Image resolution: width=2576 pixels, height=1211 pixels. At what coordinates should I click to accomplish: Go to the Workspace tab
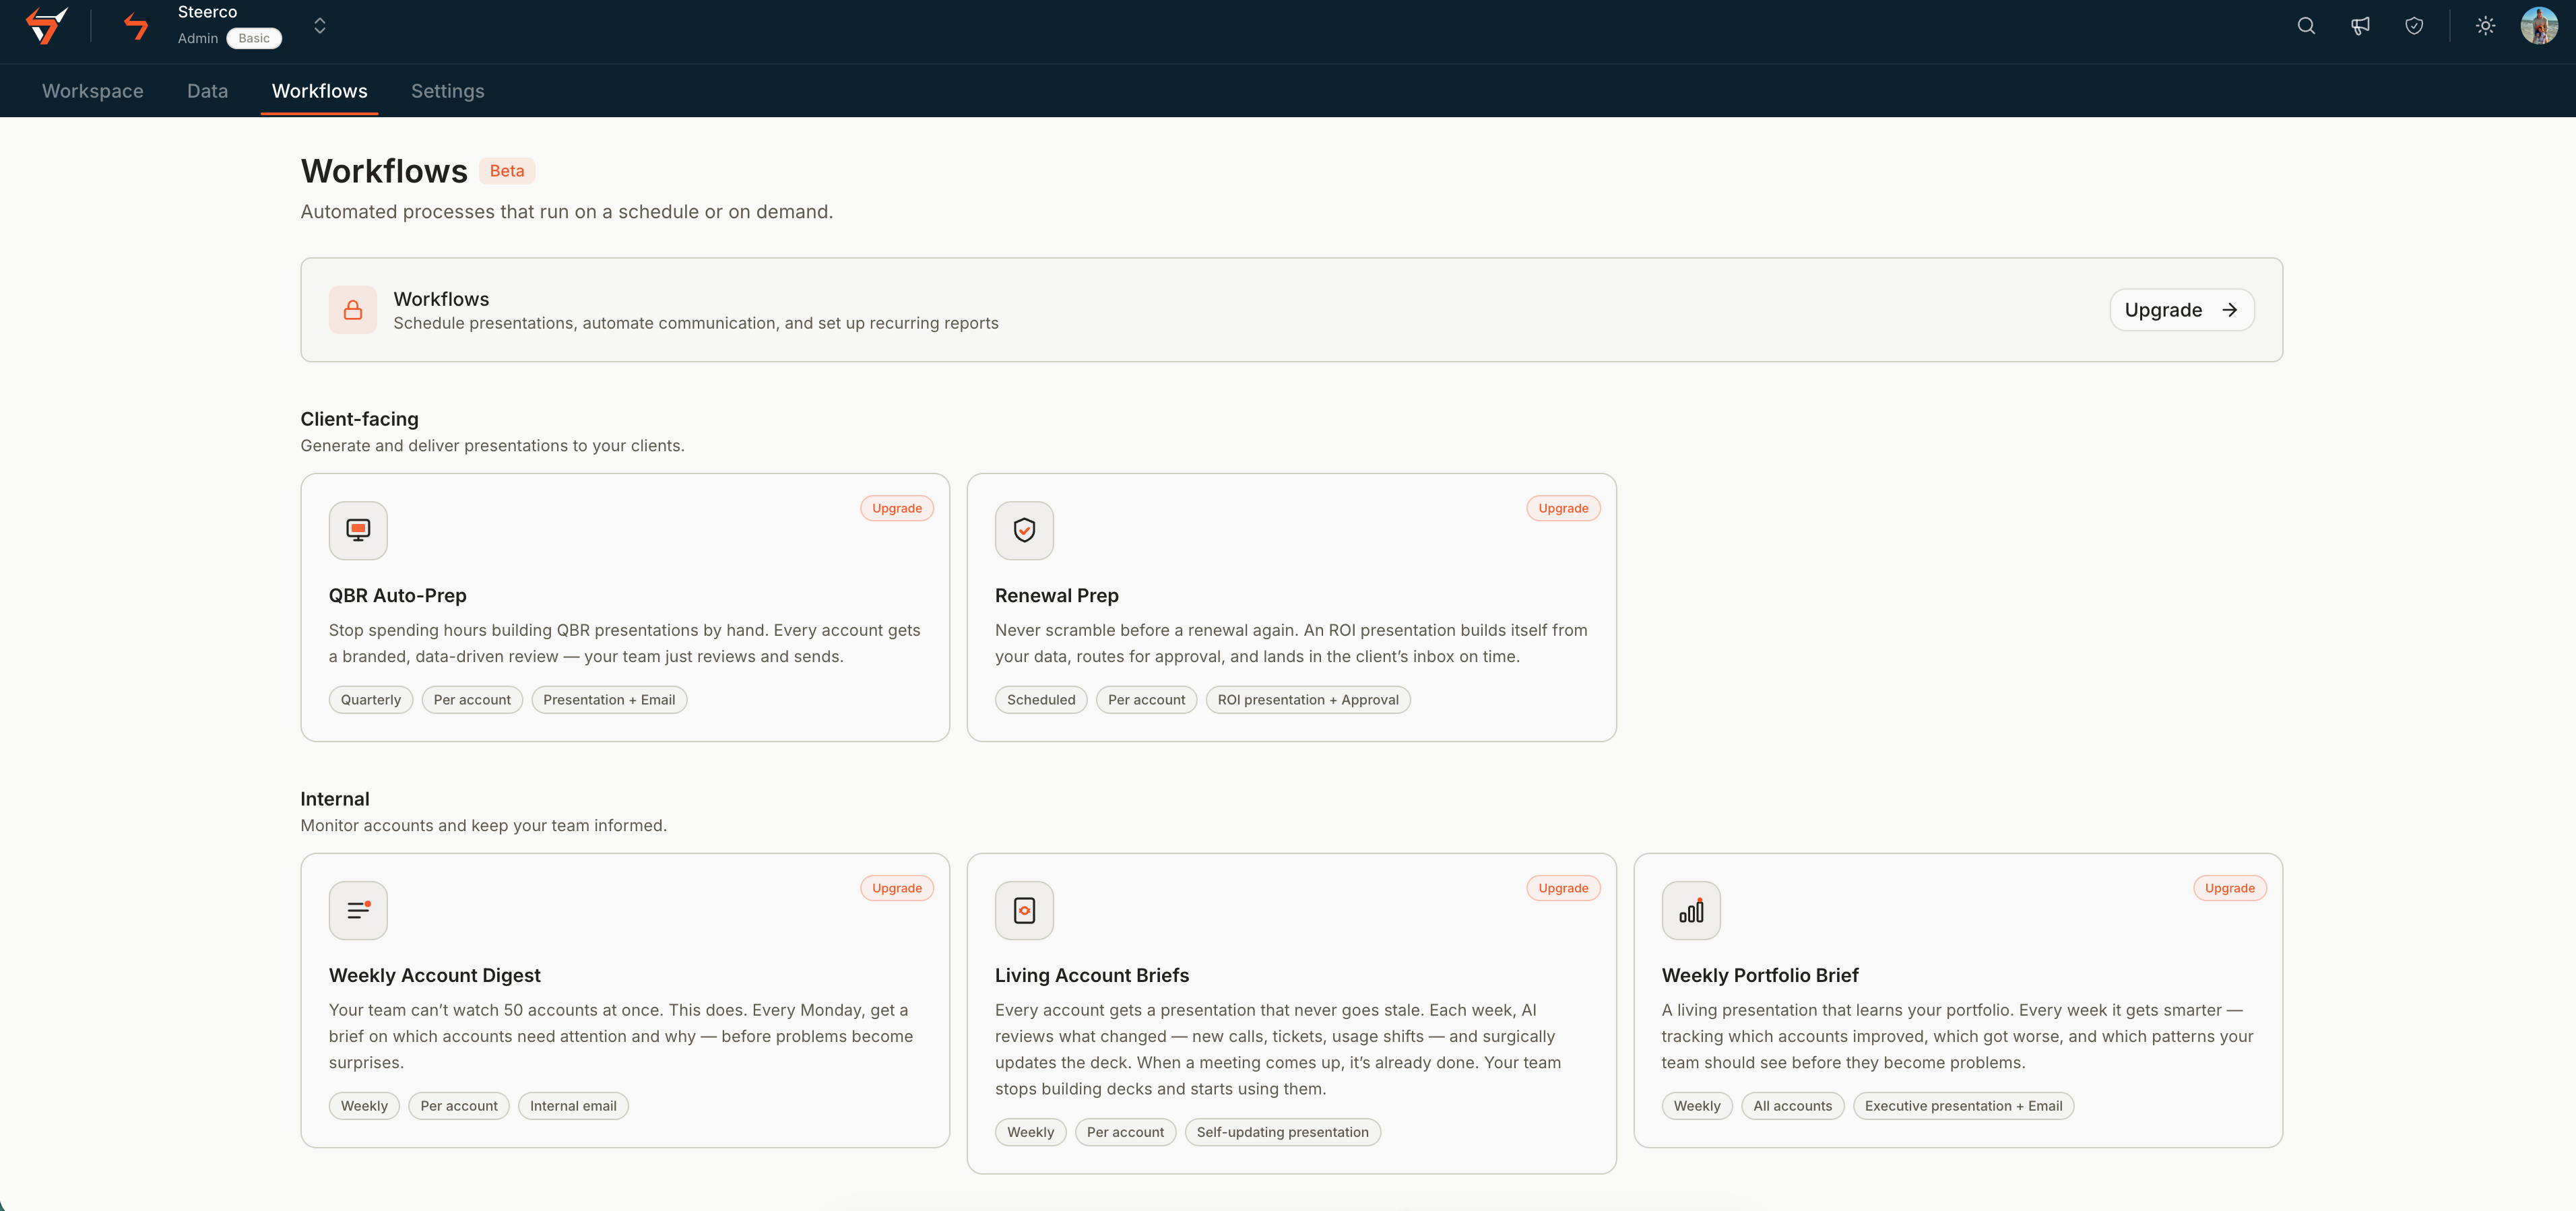(93, 91)
